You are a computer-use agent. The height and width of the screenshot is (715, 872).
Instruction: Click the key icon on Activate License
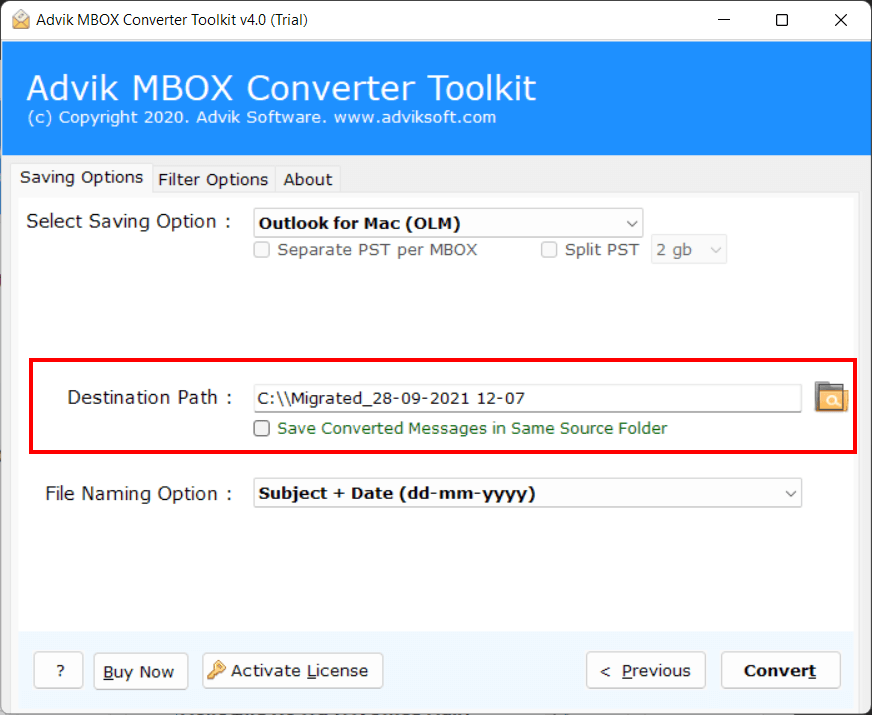click(216, 670)
